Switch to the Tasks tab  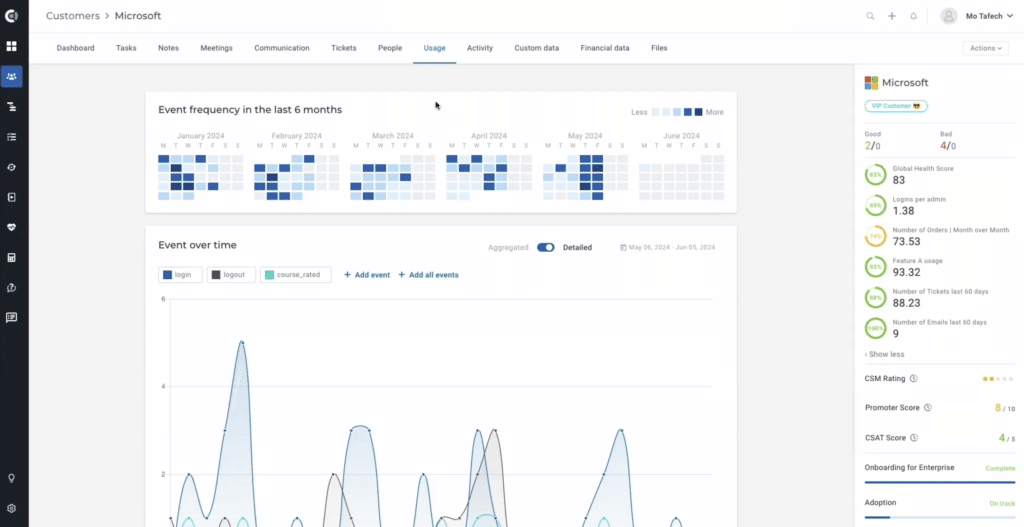[126, 48]
